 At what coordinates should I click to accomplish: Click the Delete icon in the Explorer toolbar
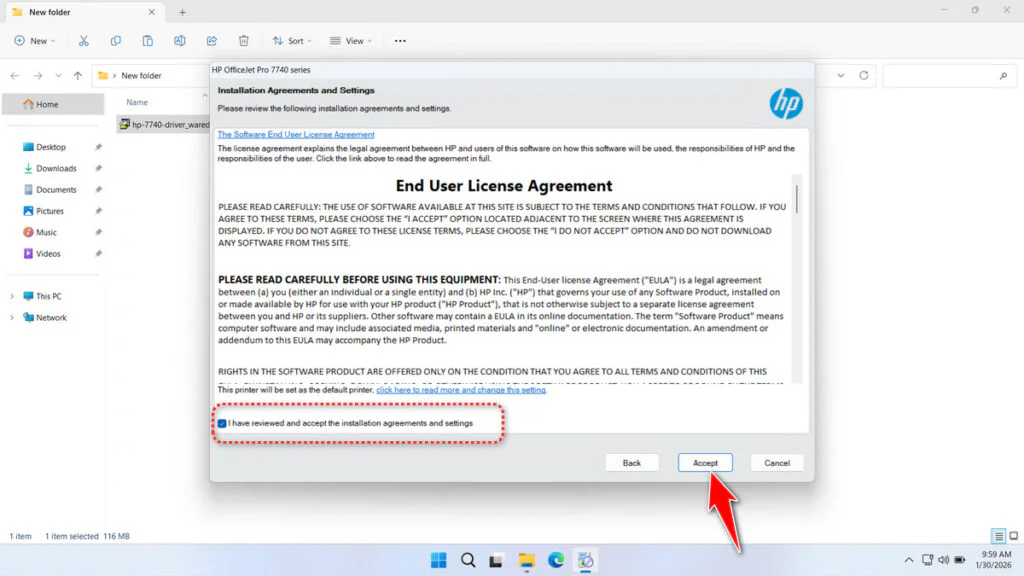click(243, 40)
